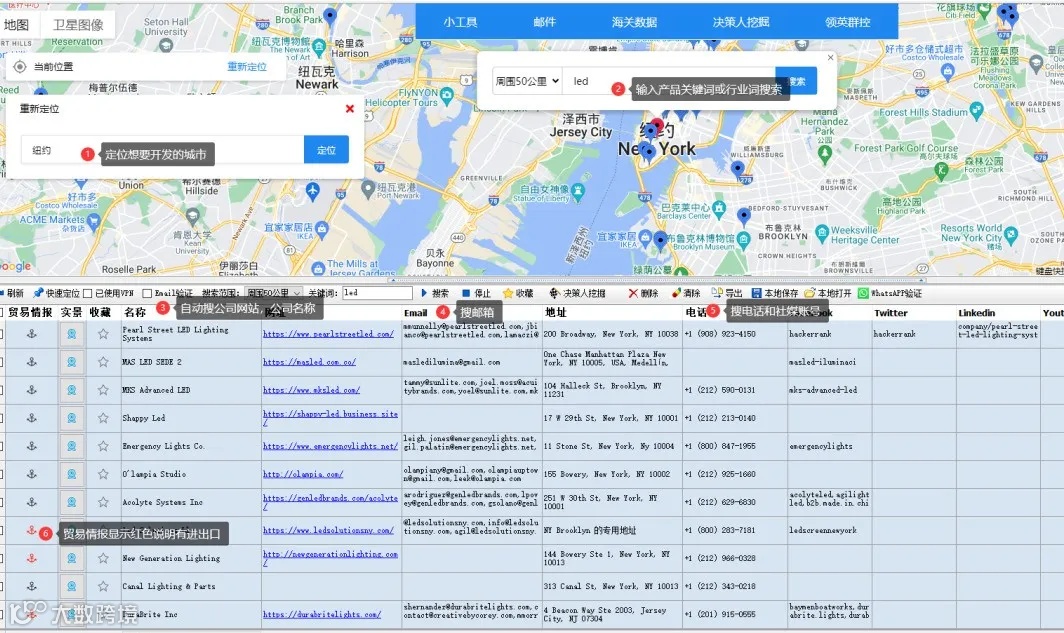Click the Brooklyn Museum map marker
Image resolution: width=1064 pixels, height=633 pixels.
(x=744, y=239)
